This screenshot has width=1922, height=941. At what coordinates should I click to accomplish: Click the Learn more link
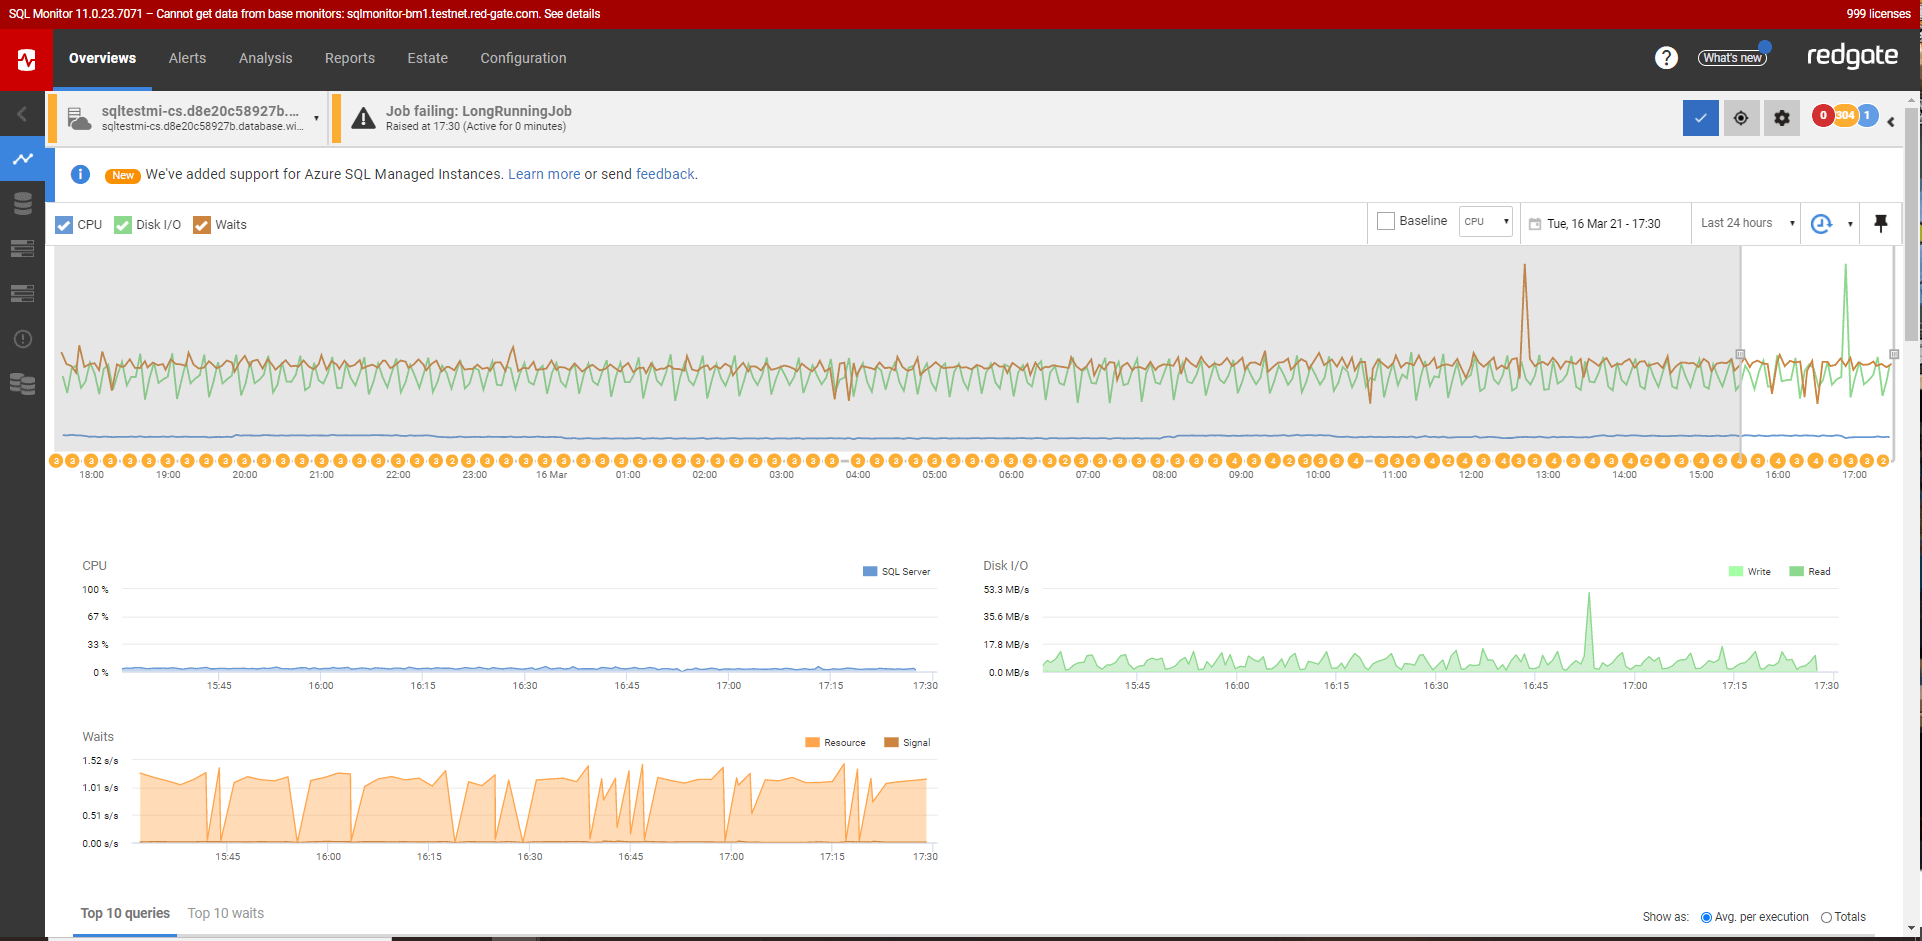click(543, 174)
